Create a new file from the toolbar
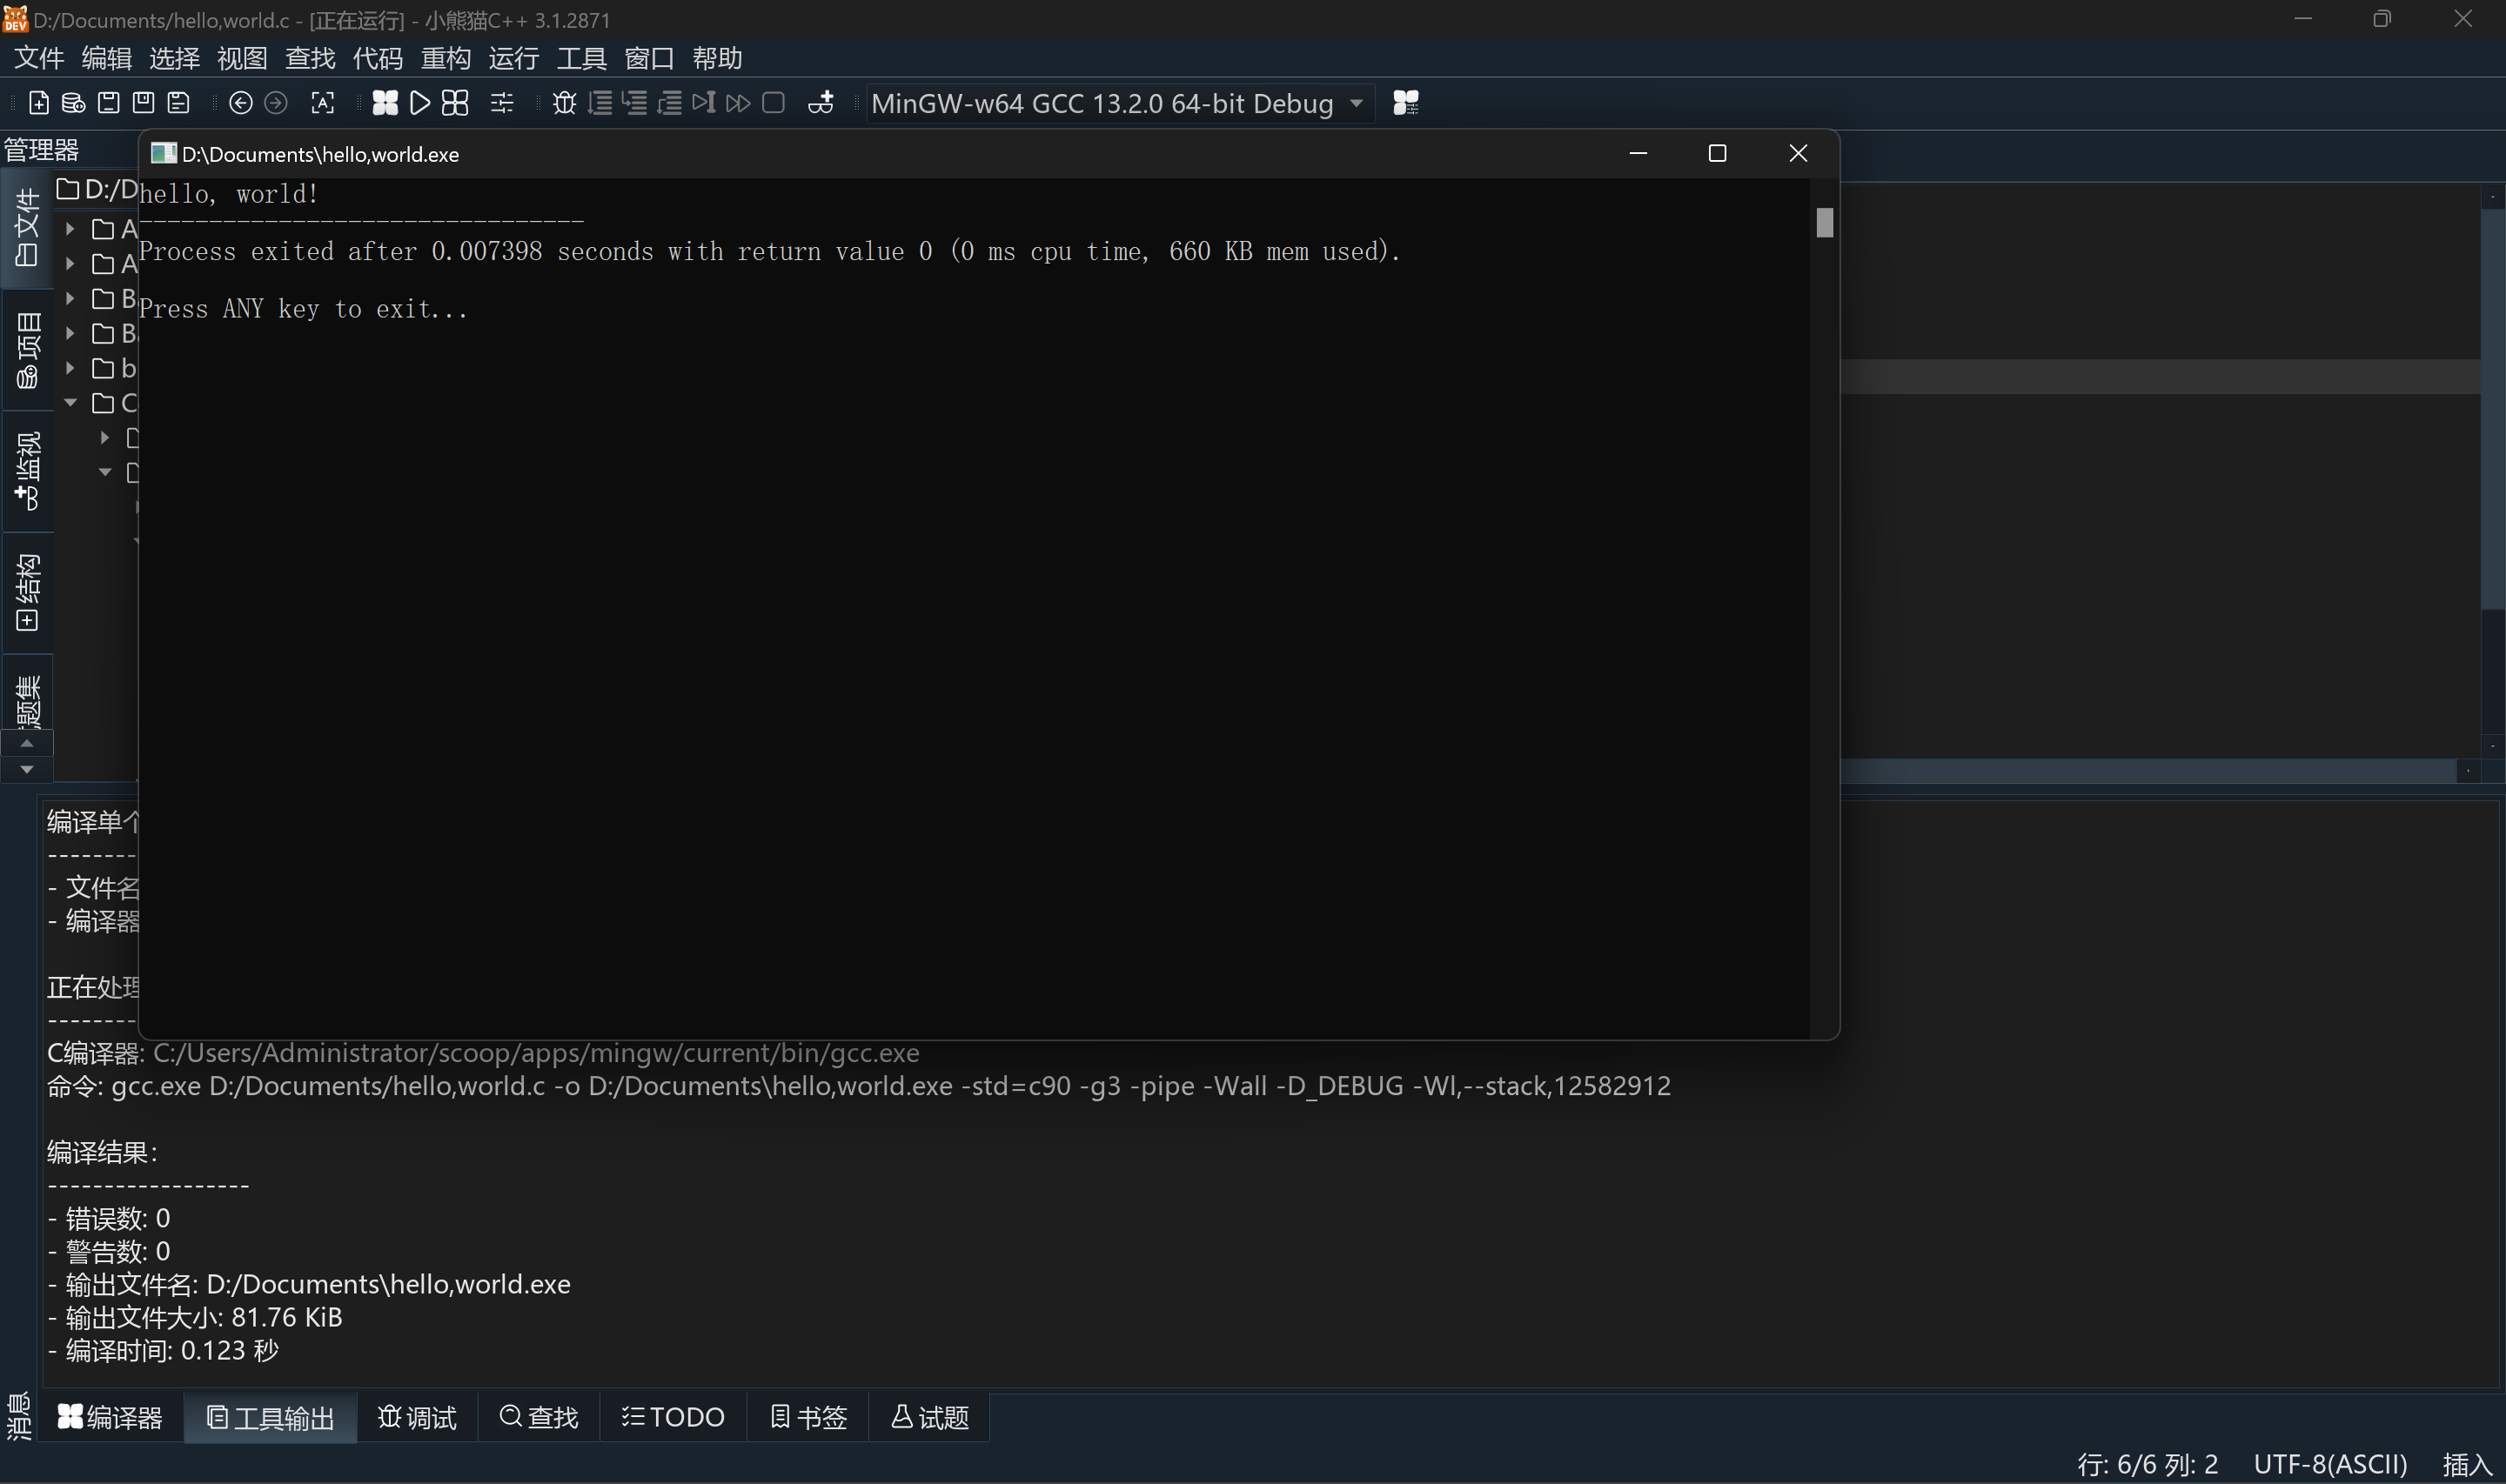The width and height of the screenshot is (2506, 1484). tap(38, 102)
